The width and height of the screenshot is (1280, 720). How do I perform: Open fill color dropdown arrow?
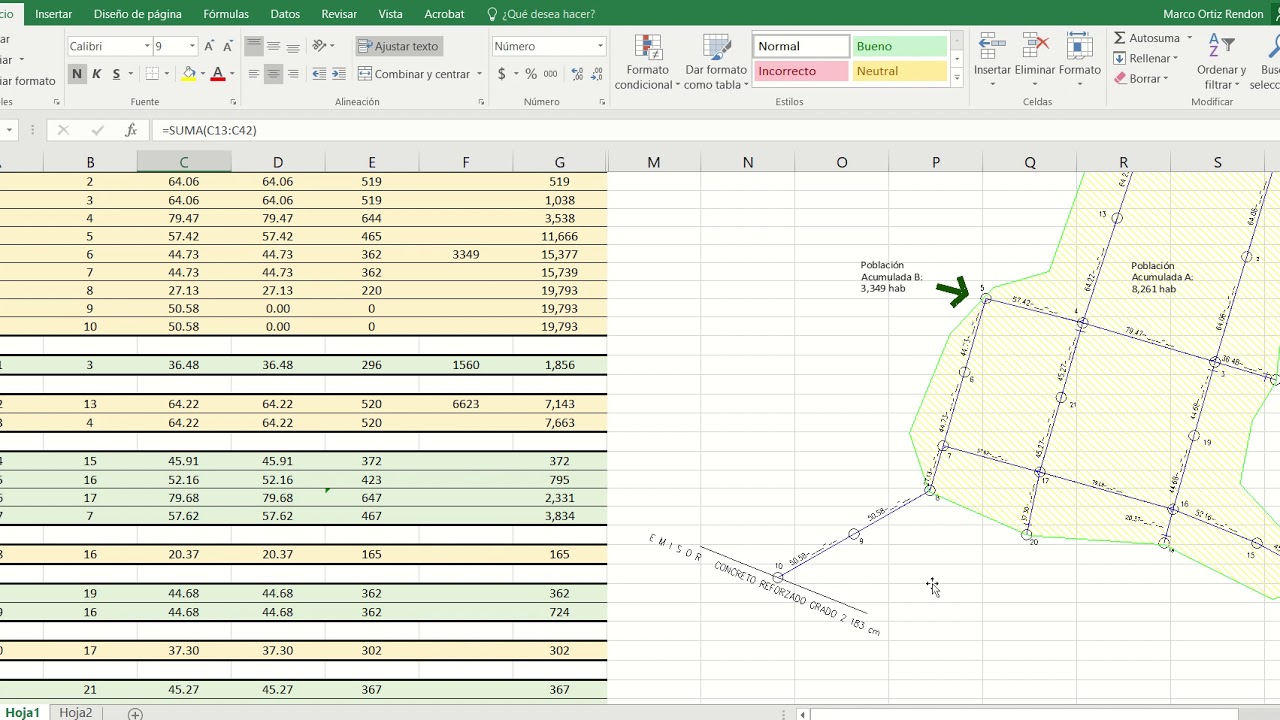point(203,74)
